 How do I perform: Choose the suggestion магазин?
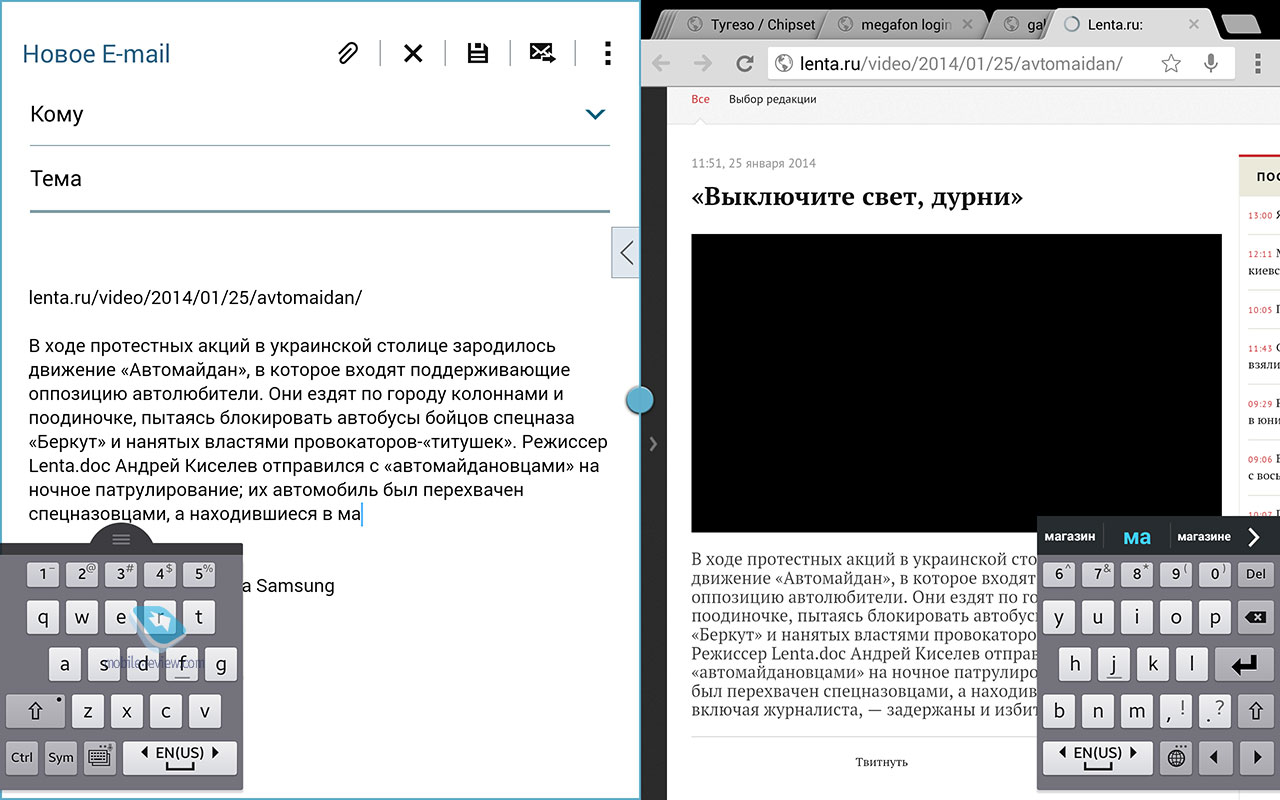pos(1070,537)
